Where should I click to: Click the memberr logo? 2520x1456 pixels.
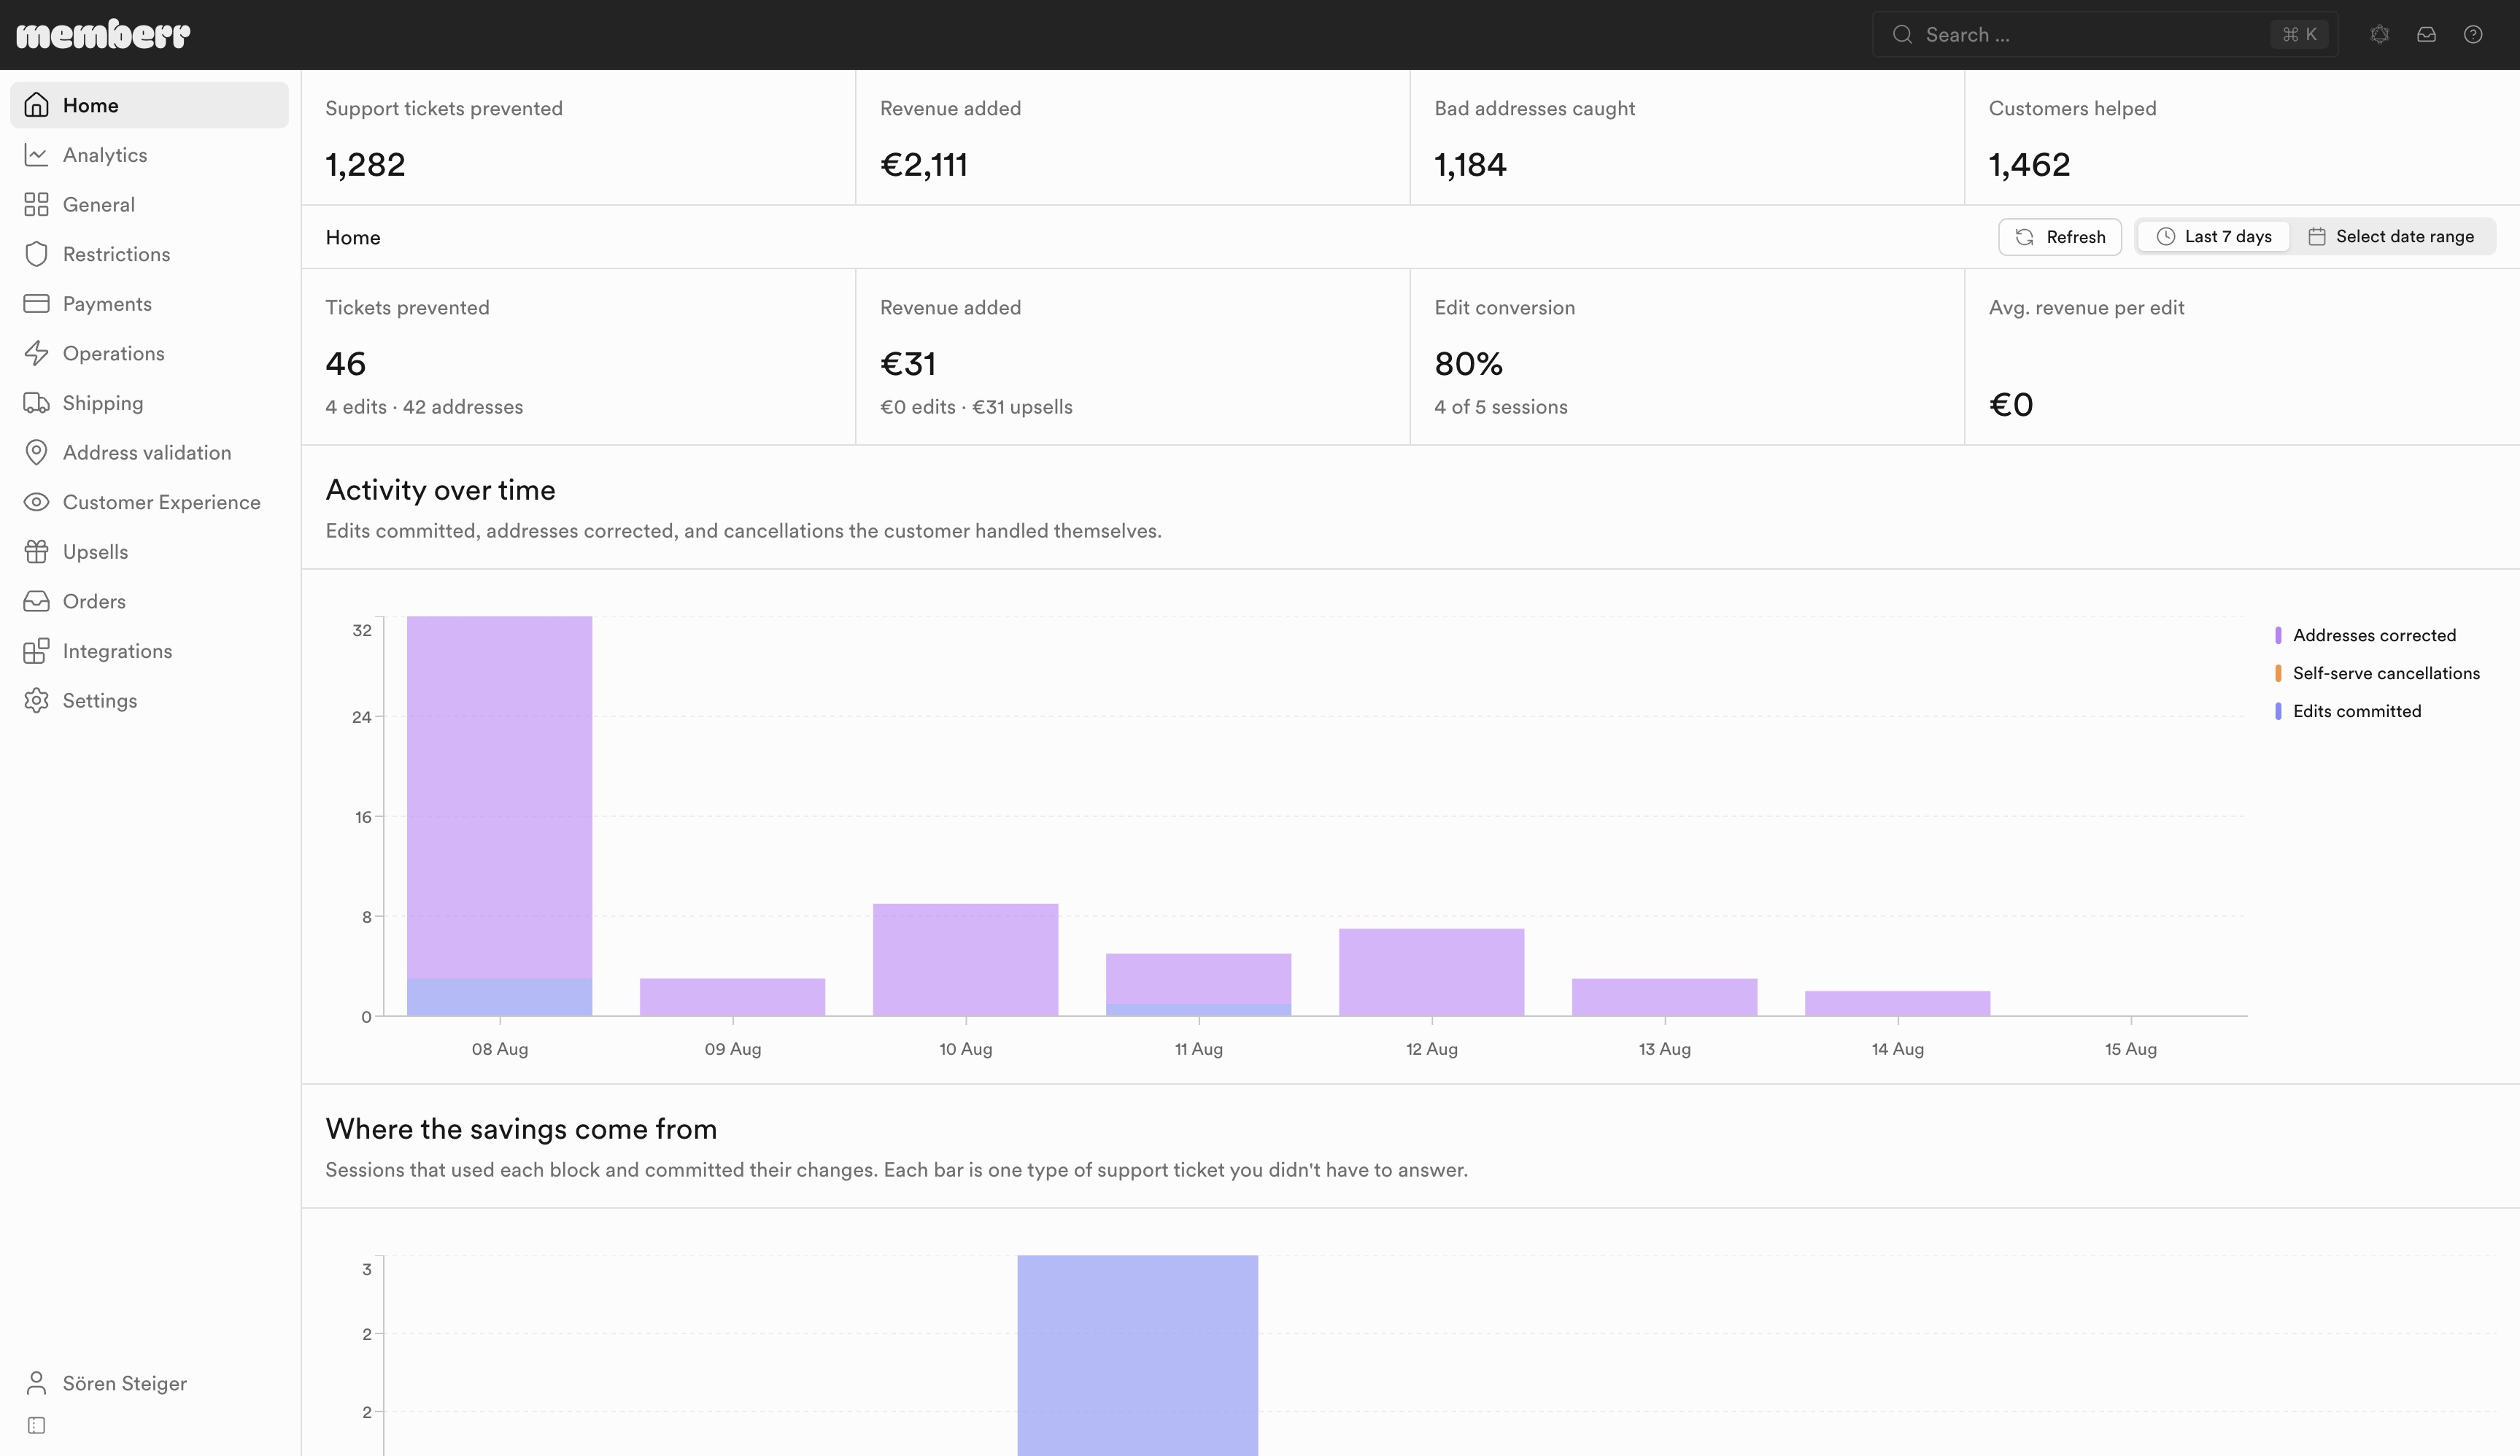click(x=103, y=35)
